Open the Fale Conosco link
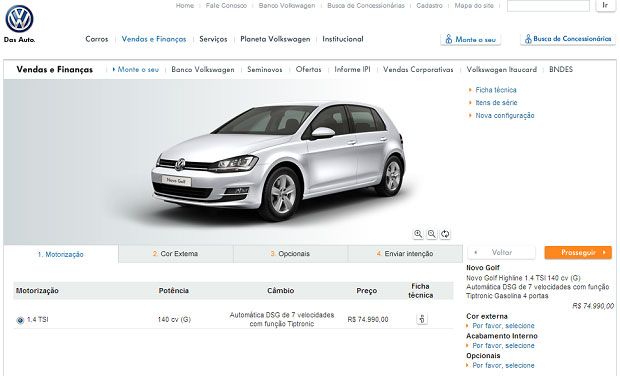The image size is (620, 376). click(226, 6)
